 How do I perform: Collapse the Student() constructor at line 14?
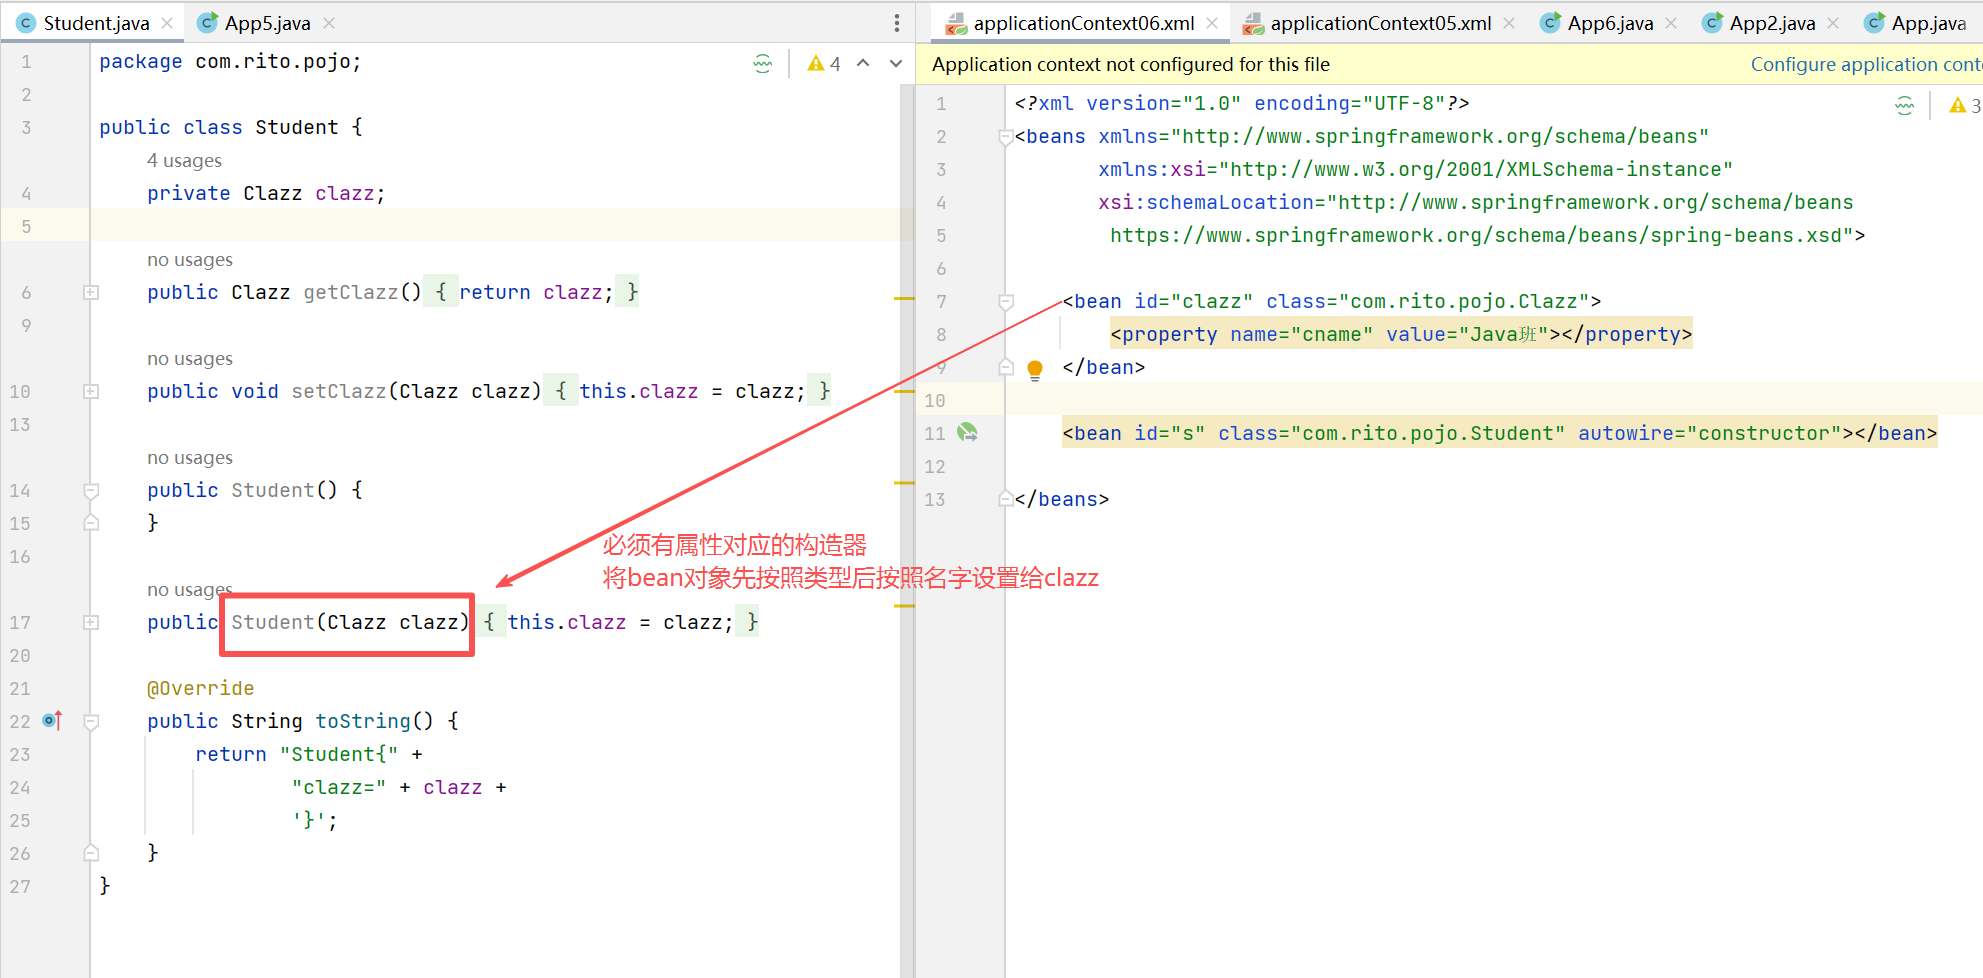91,490
